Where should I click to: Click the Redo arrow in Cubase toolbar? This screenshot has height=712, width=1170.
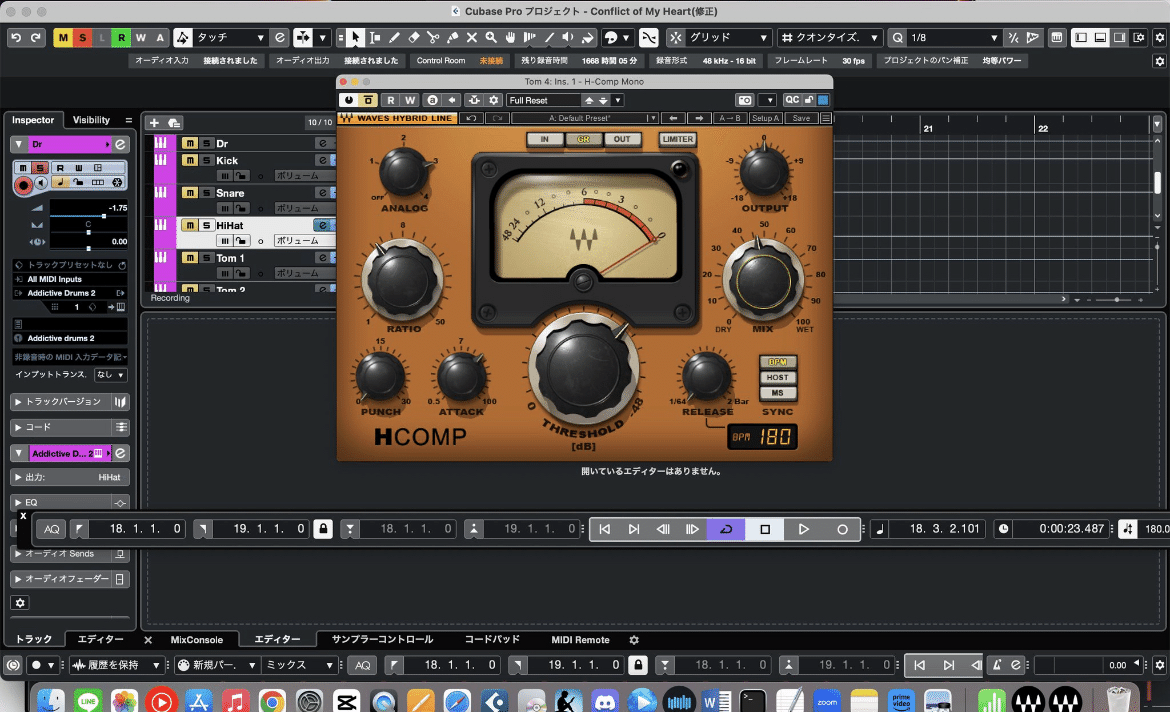36,37
